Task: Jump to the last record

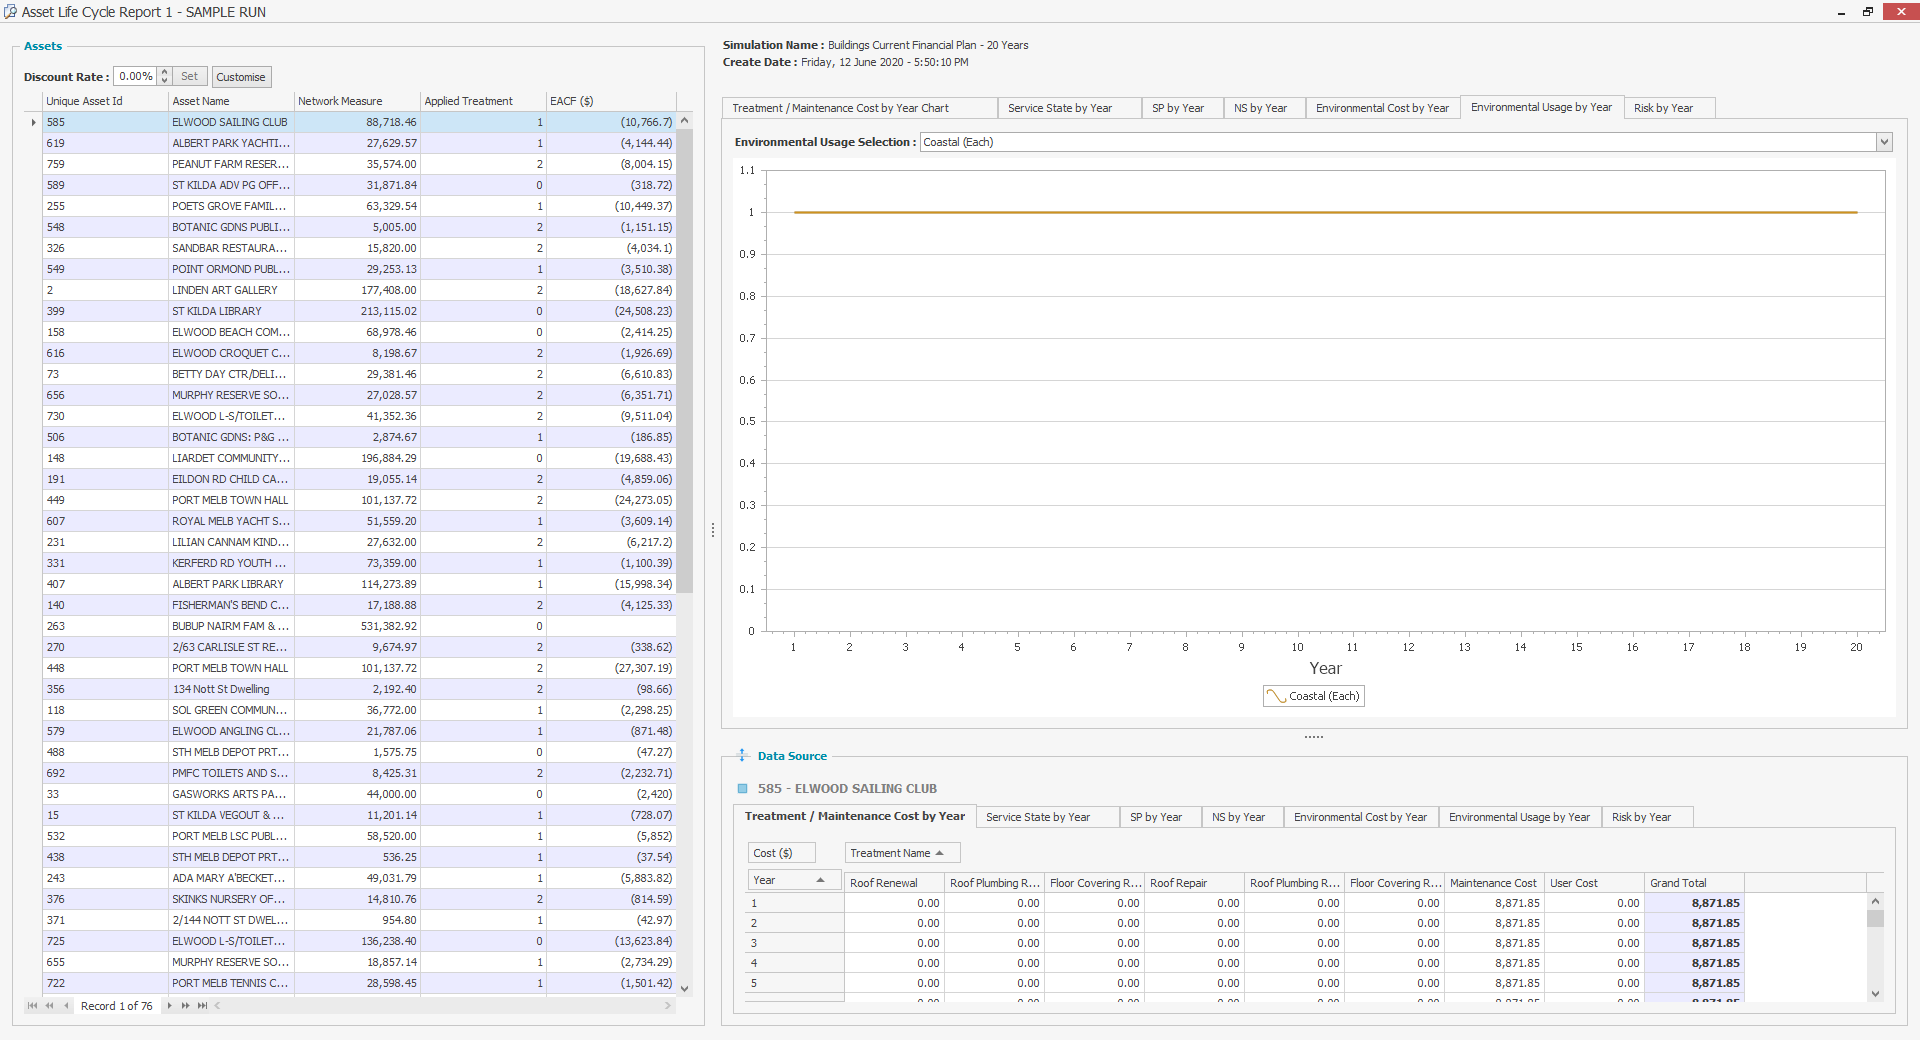Action: 202,1006
